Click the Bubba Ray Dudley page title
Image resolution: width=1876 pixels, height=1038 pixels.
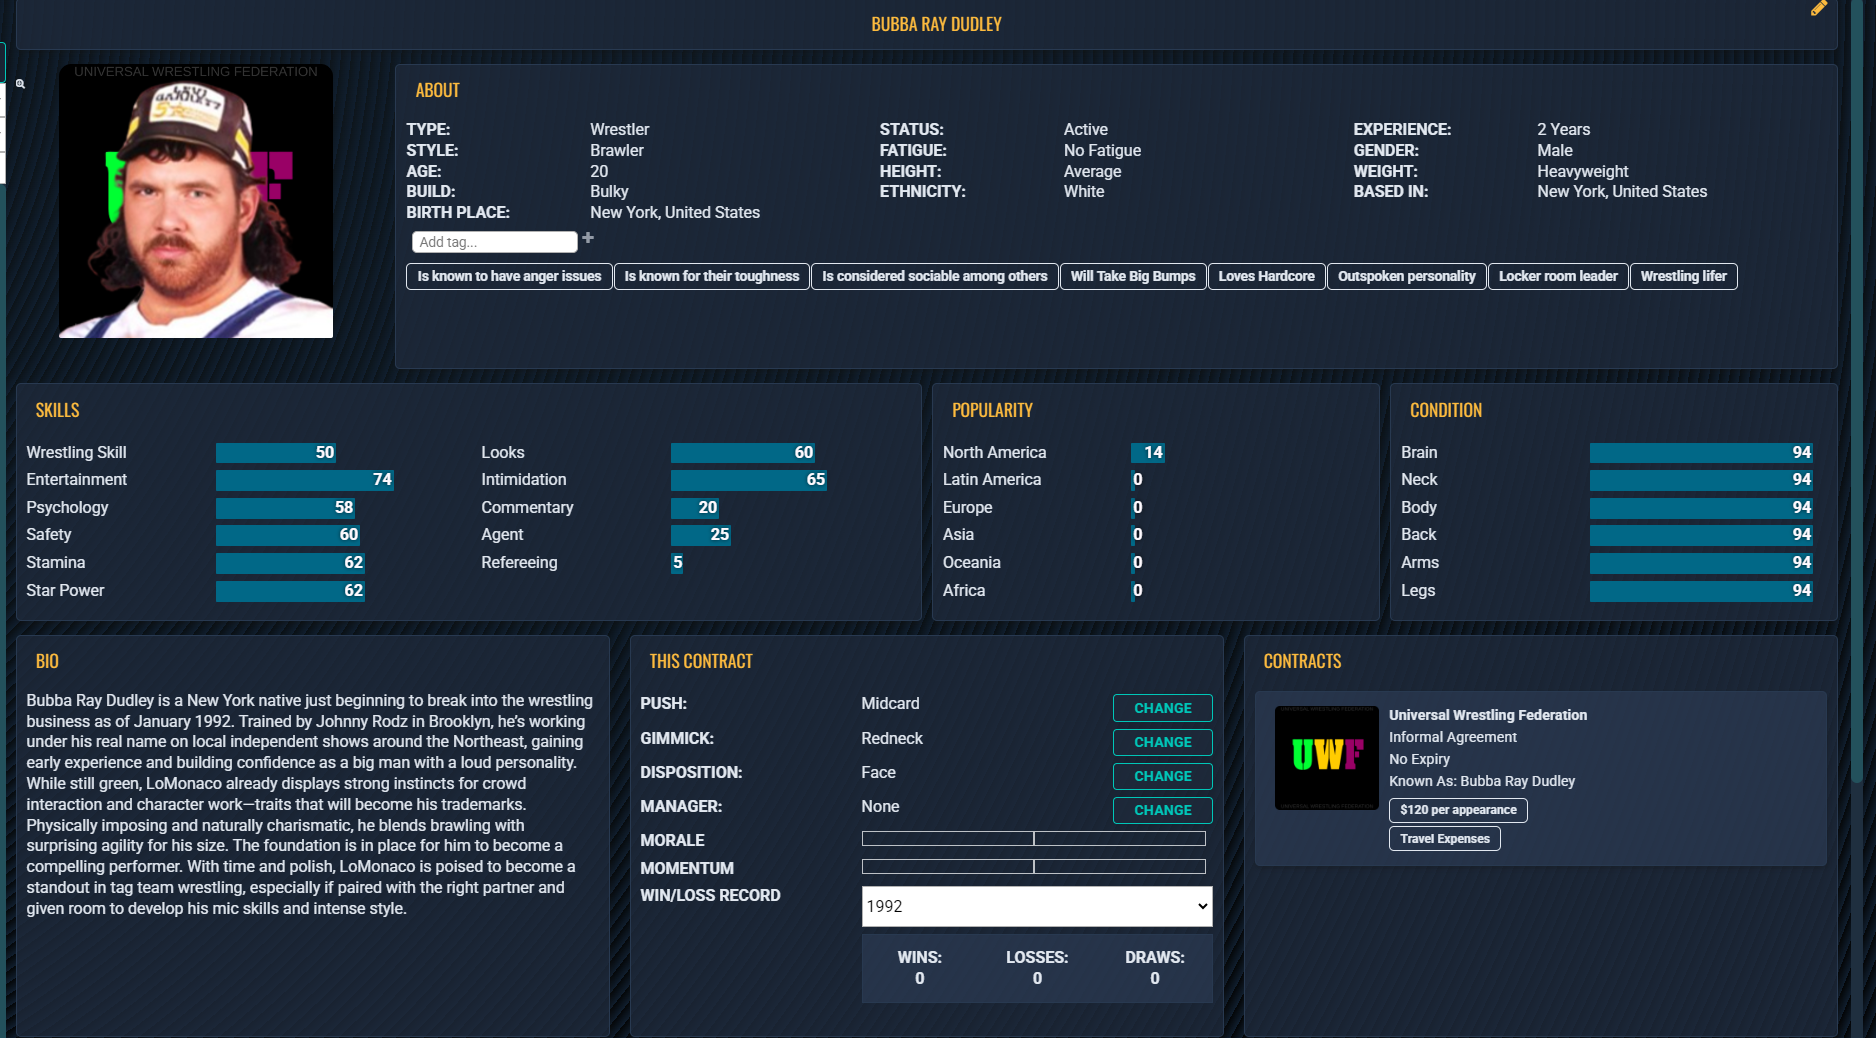(936, 24)
